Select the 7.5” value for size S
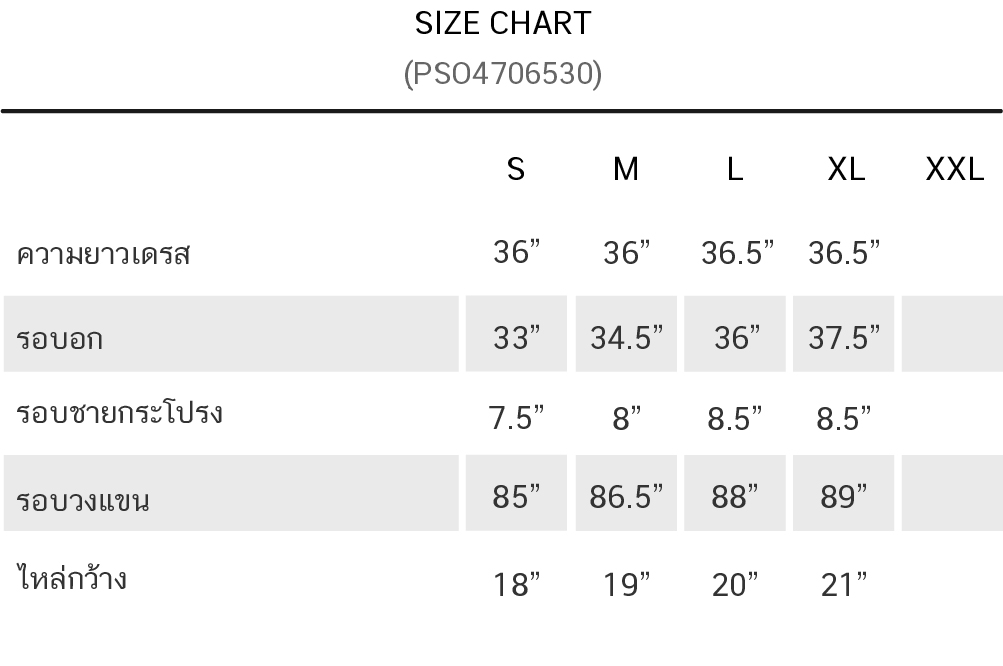Viewport: 1003px width, 666px height. tap(516, 418)
